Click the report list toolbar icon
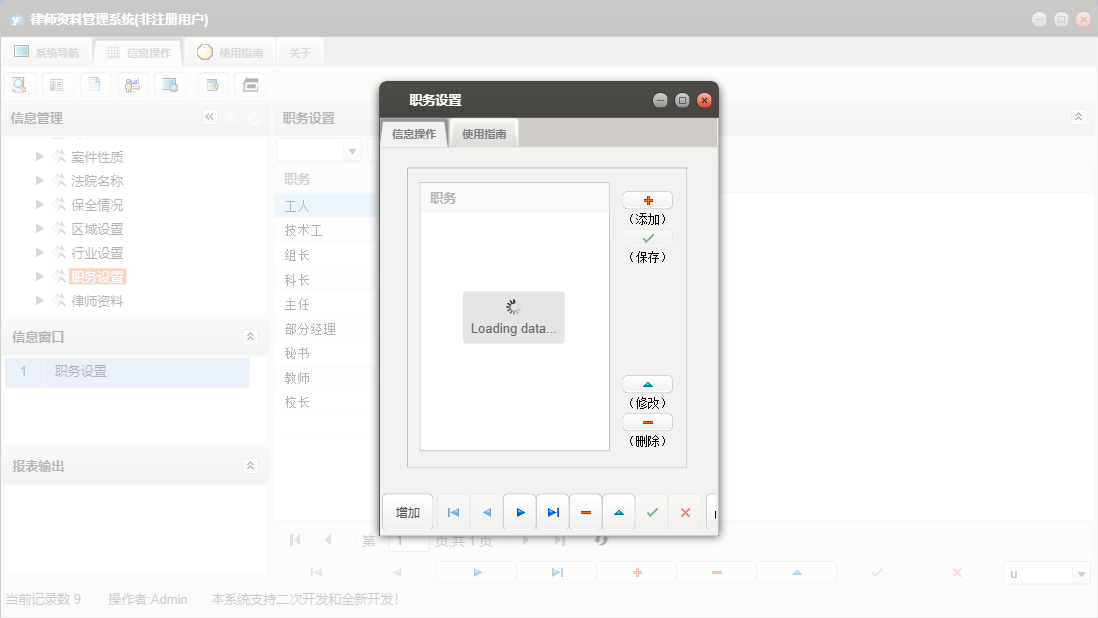1098x618 pixels. click(57, 84)
